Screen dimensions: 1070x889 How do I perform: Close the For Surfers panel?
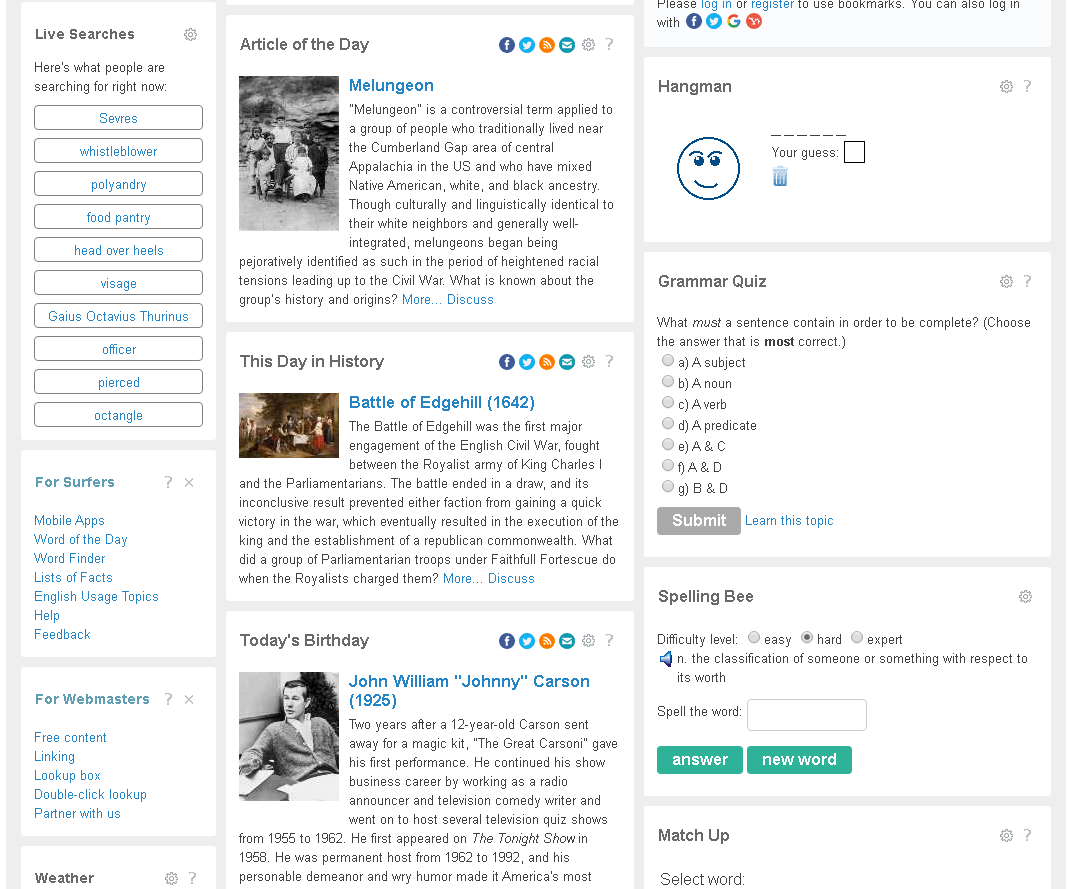[189, 482]
